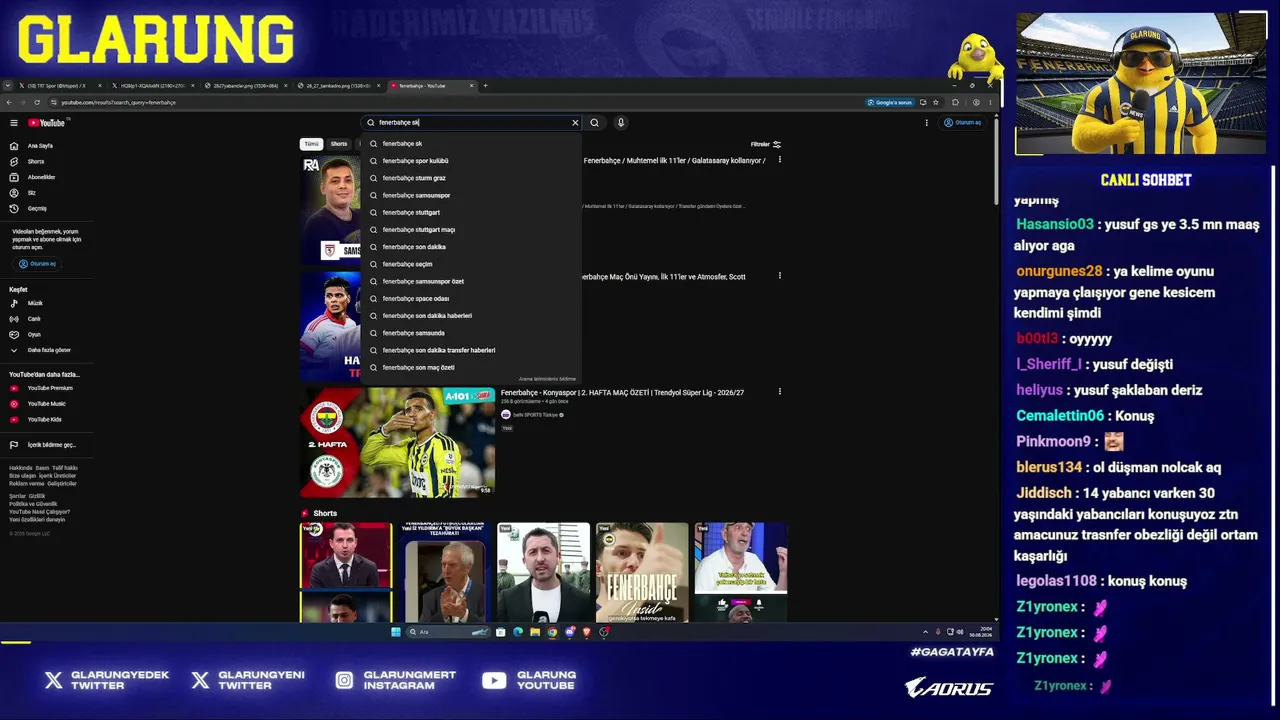Image resolution: width=1280 pixels, height=720 pixels.
Task: Open the Gizlilik footer link
Action: 37,496
